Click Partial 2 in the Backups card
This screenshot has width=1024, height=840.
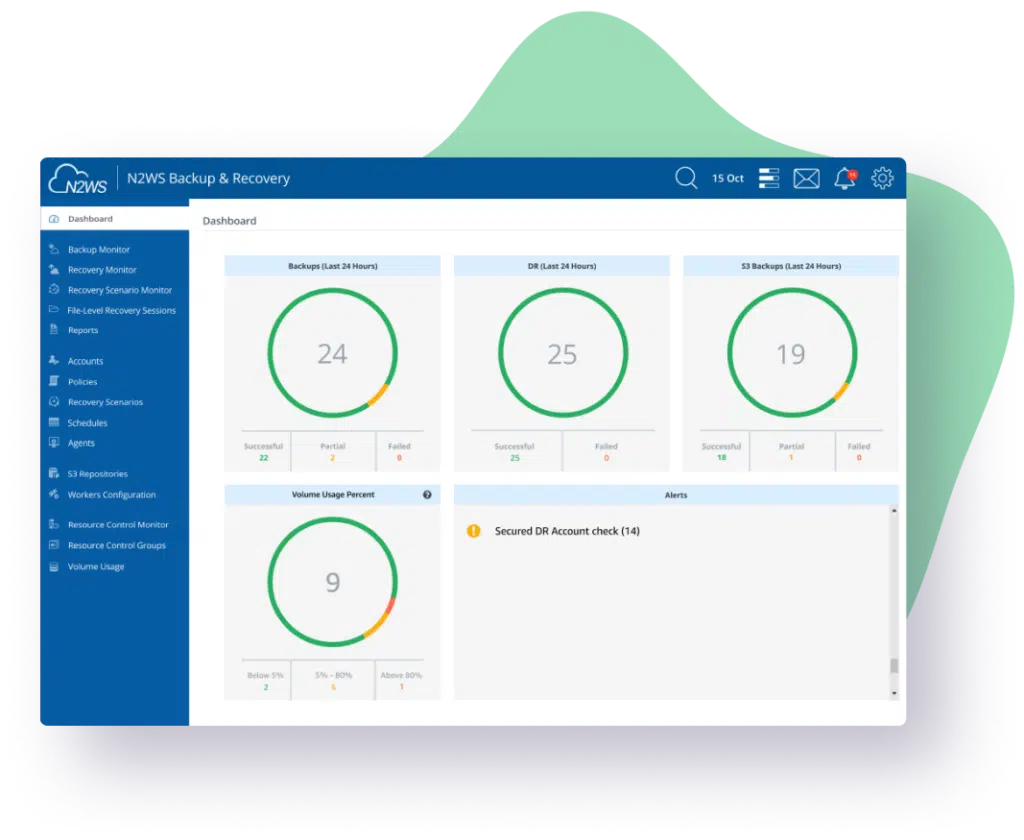pos(332,451)
